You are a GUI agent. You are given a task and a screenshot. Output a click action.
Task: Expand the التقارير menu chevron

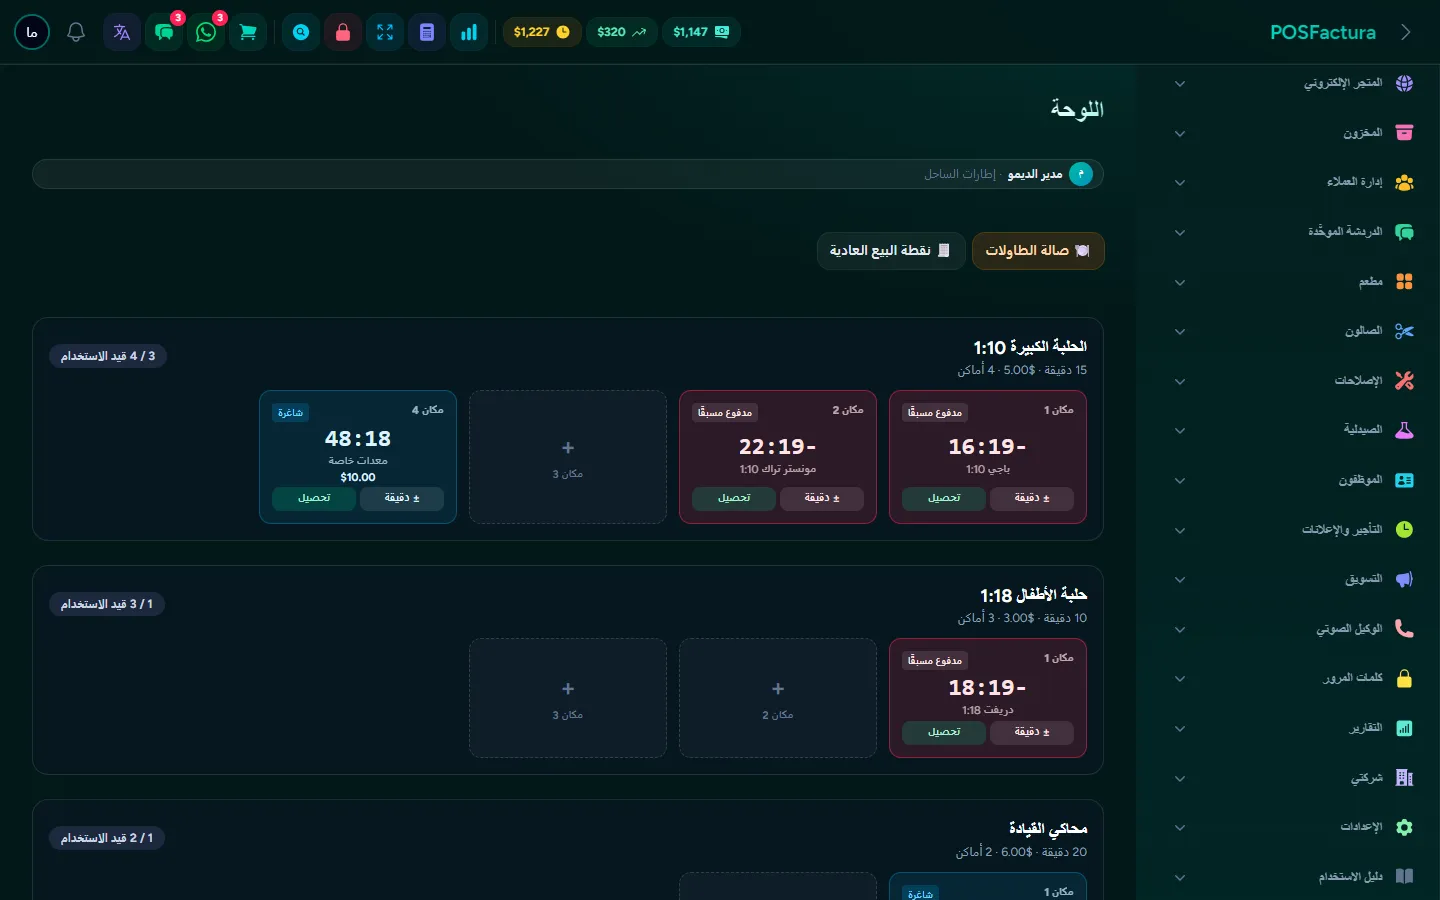tap(1180, 729)
